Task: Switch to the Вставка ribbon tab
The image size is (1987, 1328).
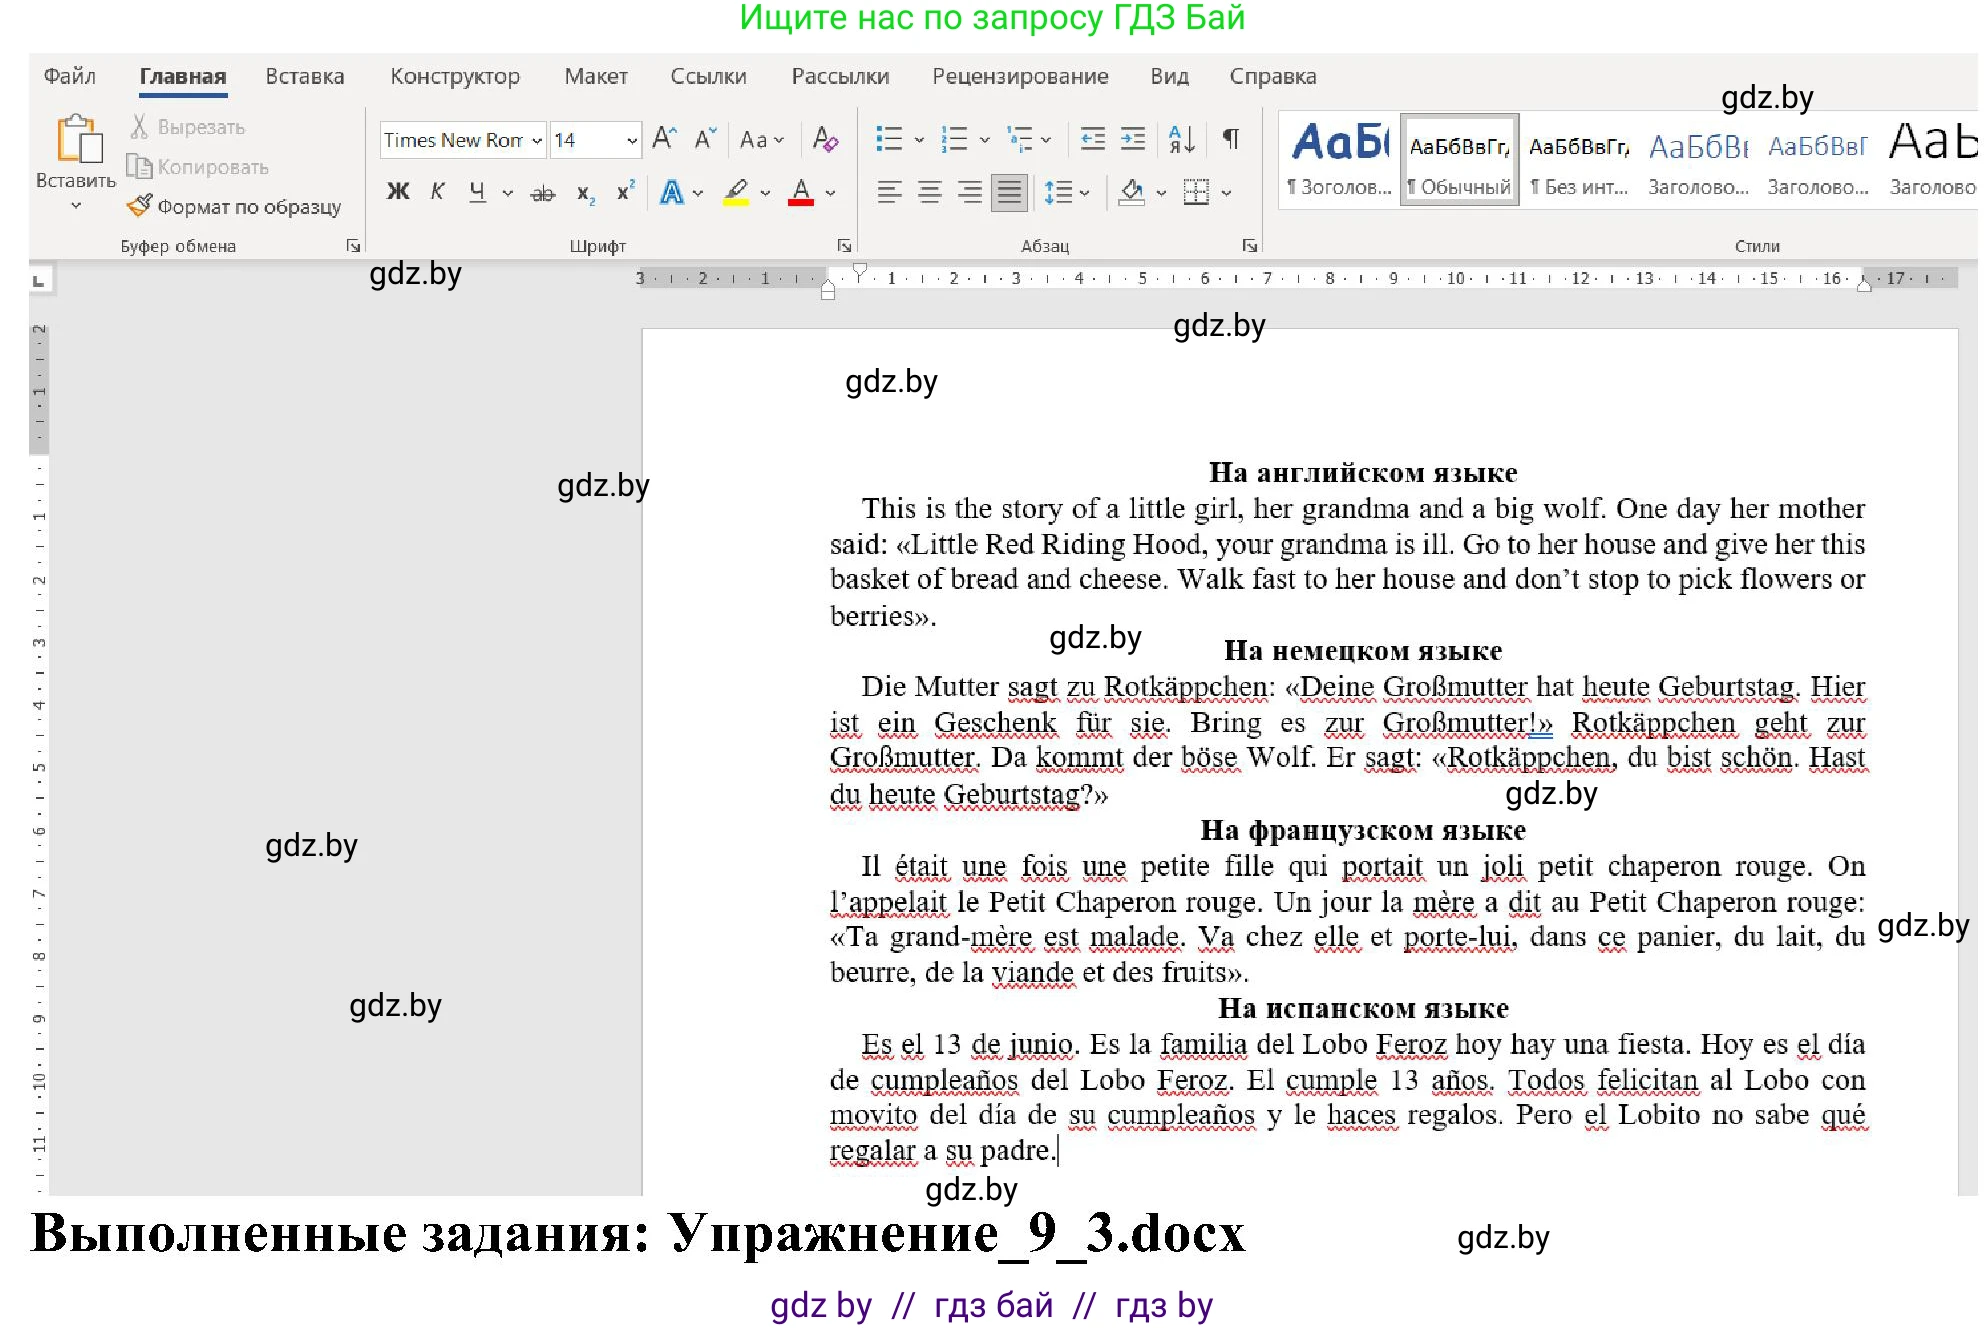Action: [x=304, y=76]
